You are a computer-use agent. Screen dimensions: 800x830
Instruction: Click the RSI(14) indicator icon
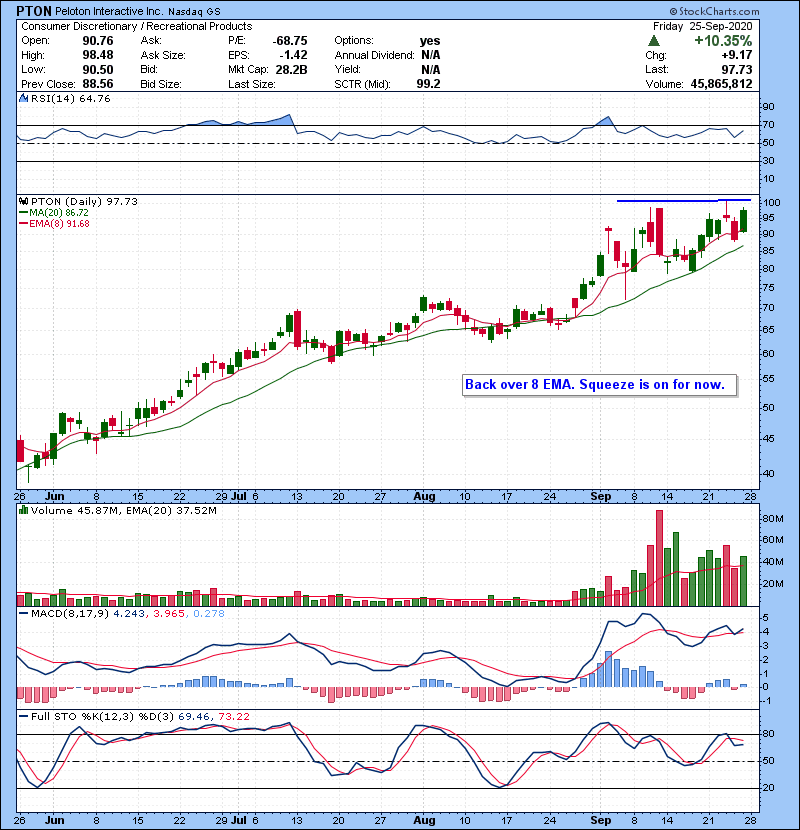[24, 98]
